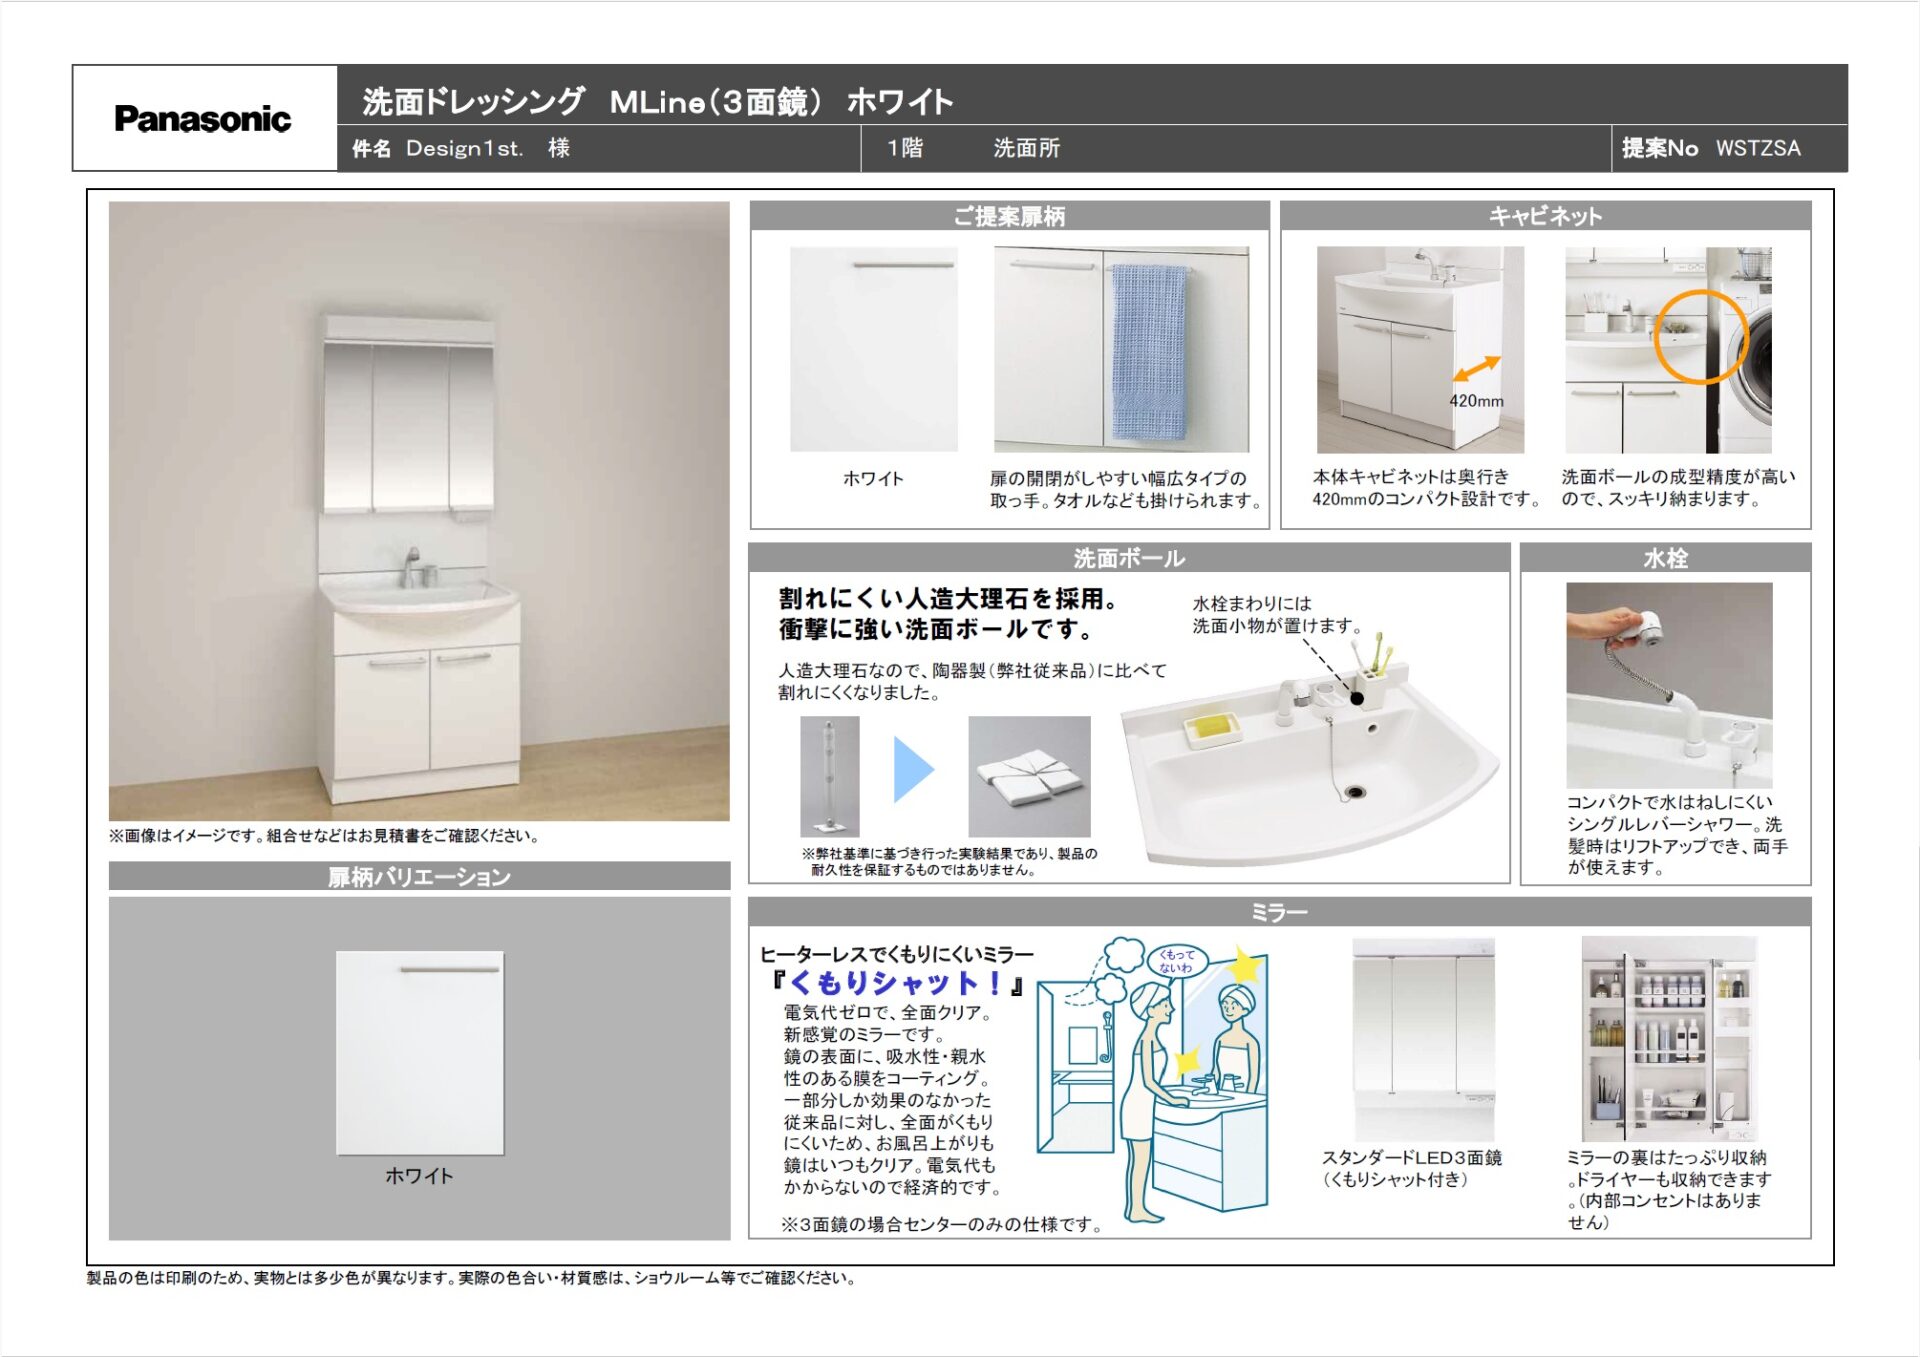Open the impact test rod photo
Screen dimensions: 1920x1357
pyautogui.click(x=830, y=776)
